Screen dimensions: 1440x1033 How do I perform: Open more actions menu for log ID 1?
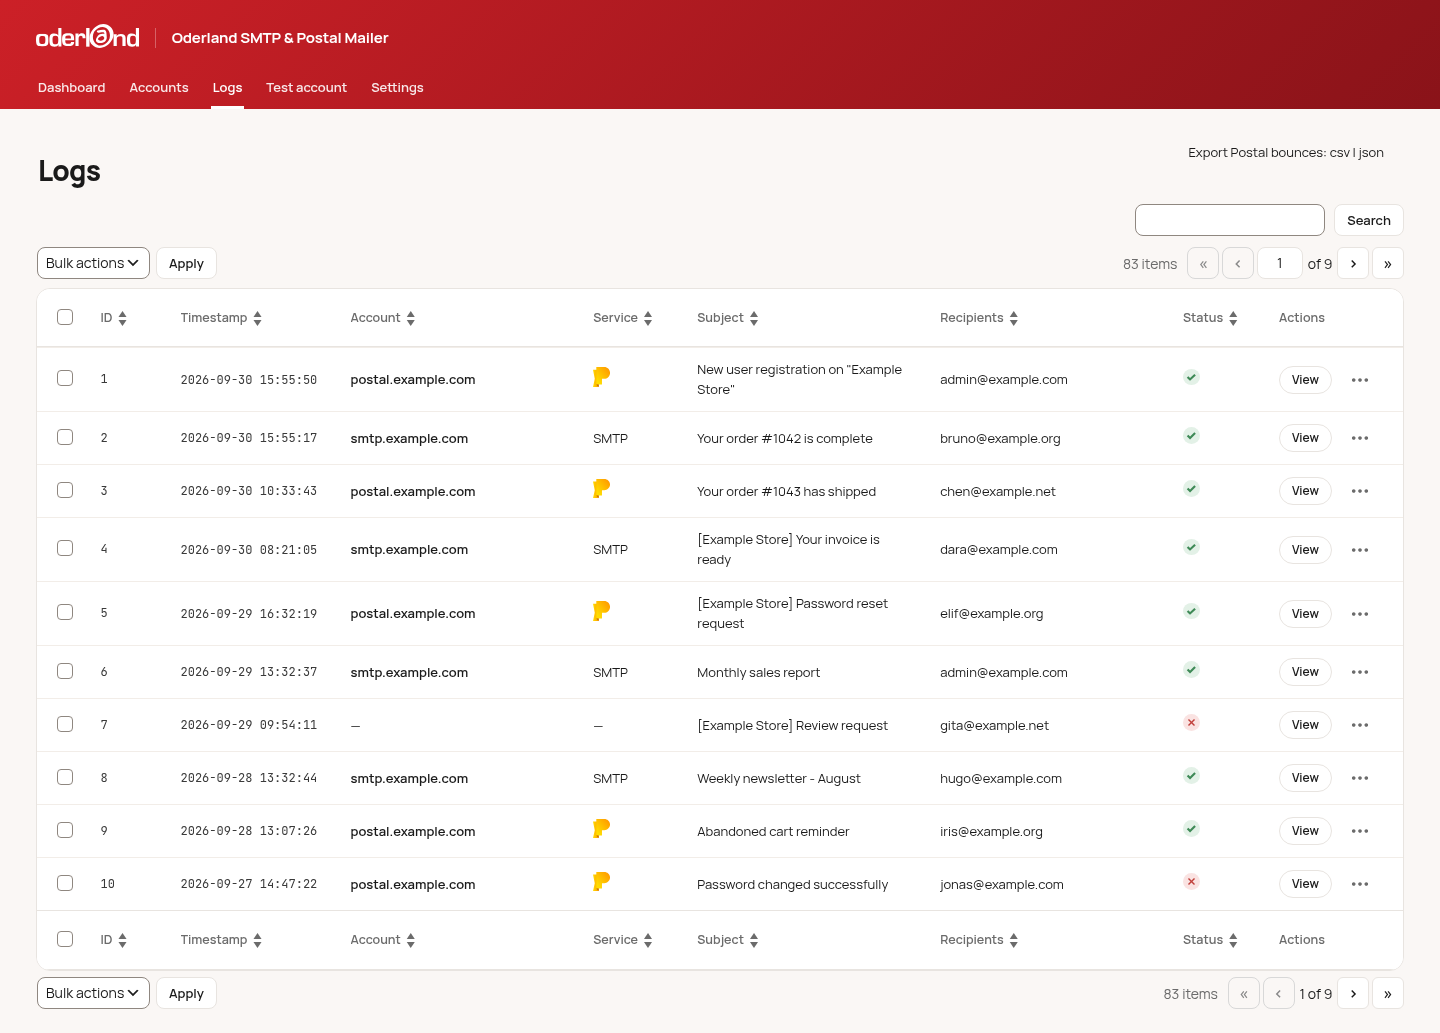(x=1360, y=380)
